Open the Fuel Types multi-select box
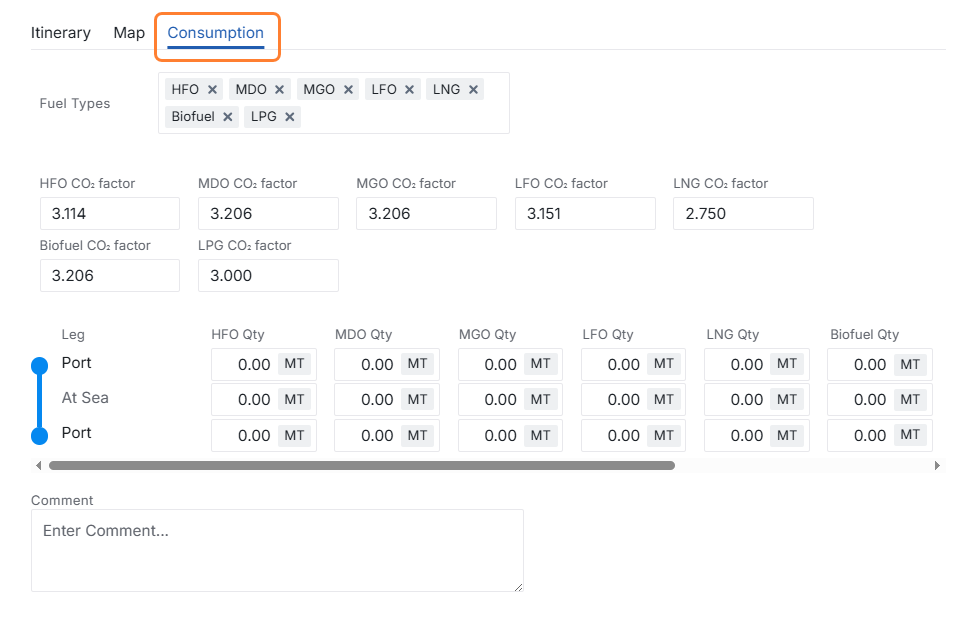 coord(400,116)
